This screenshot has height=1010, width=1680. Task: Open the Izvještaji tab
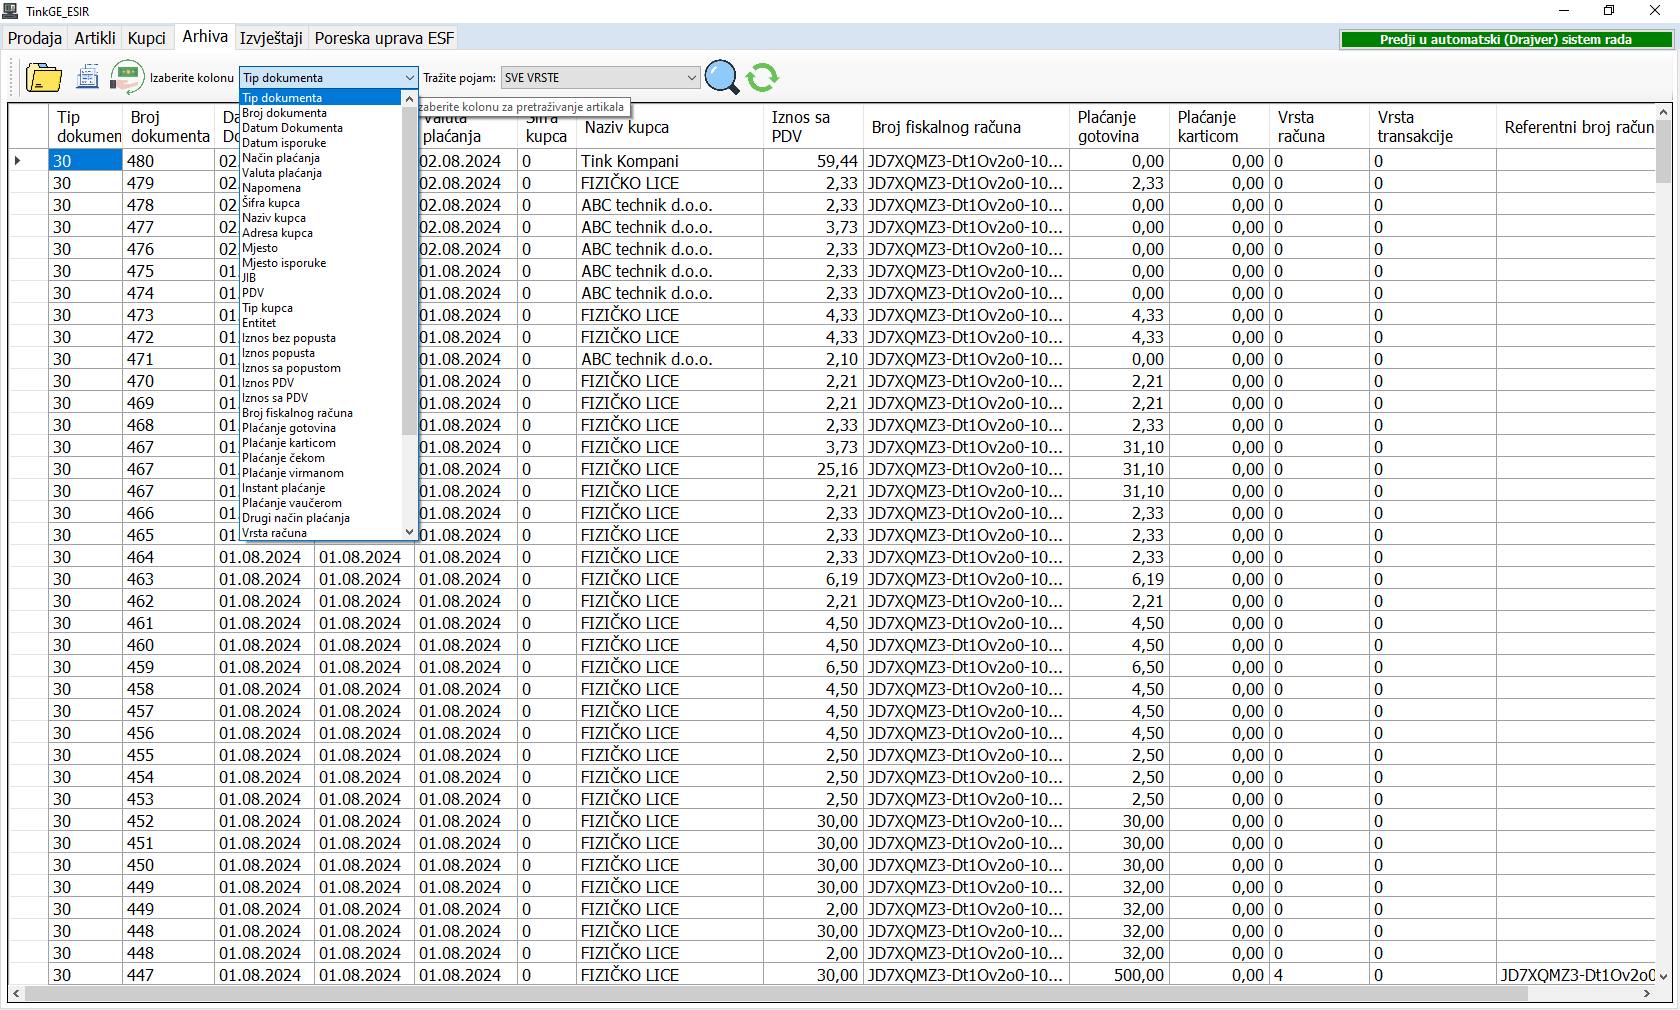pos(271,38)
